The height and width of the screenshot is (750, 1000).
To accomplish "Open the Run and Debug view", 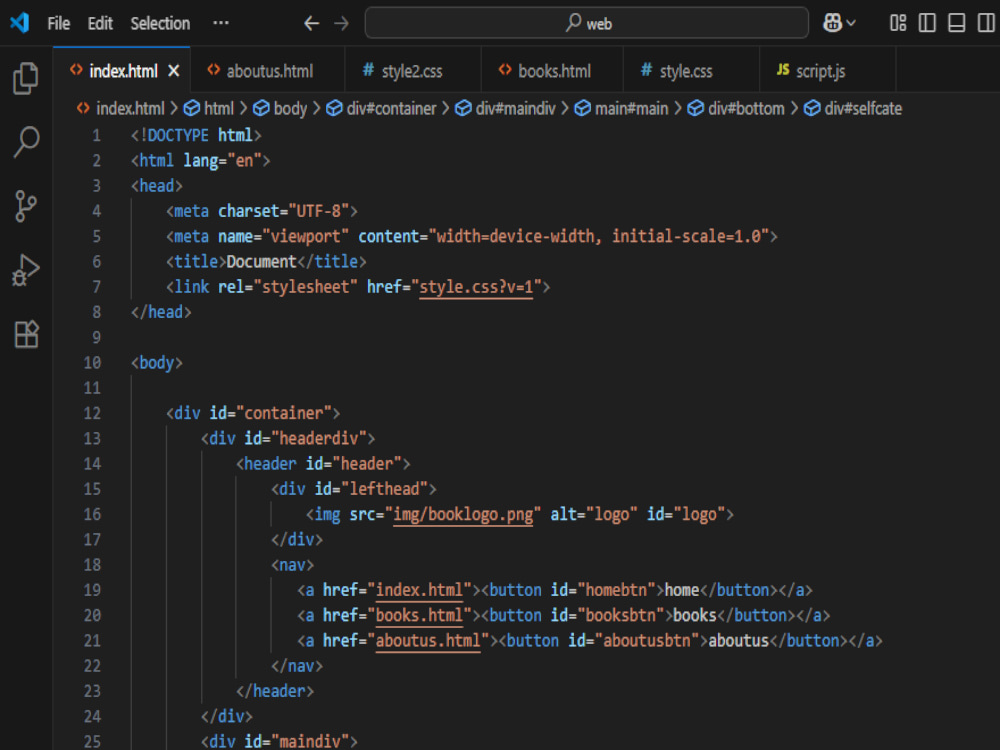I will [26, 270].
